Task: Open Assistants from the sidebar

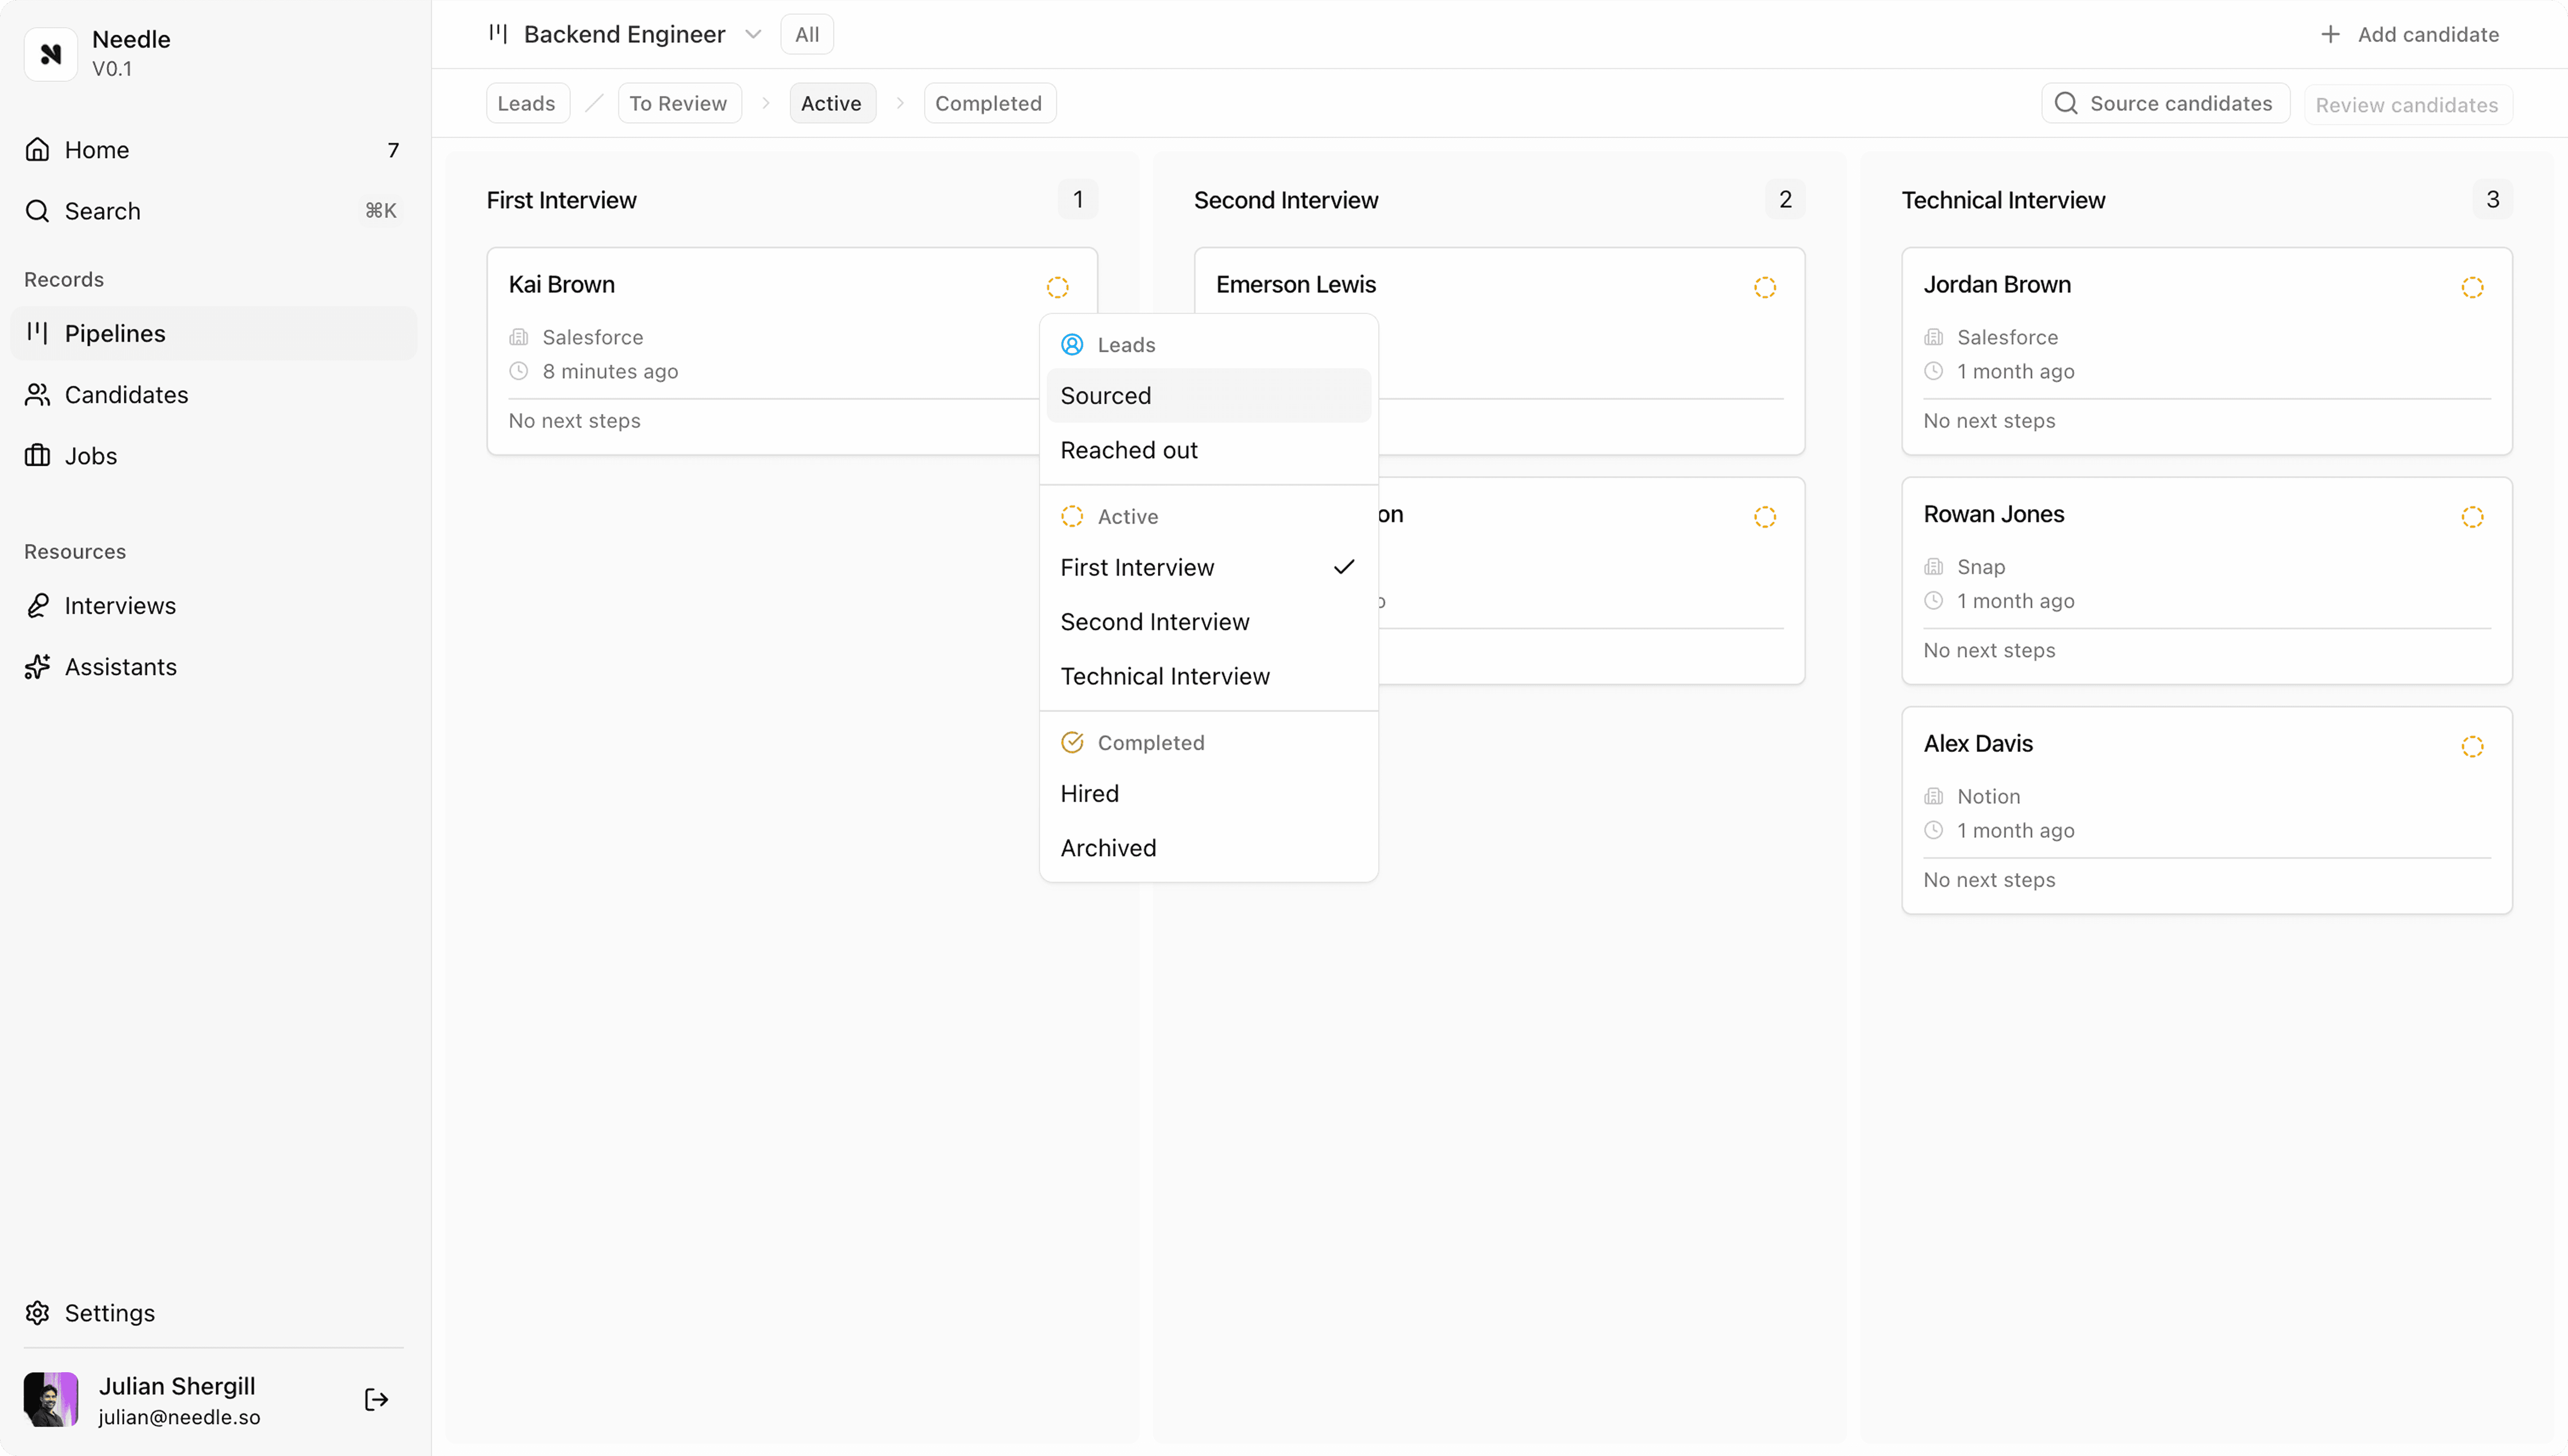Action: pos(120,667)
